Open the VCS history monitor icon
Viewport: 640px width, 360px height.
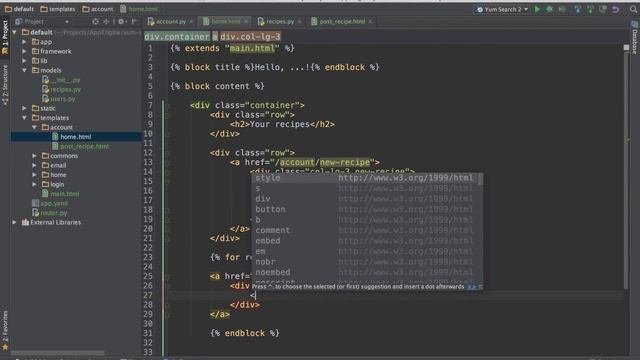pyautogui.click(x=603, y=9)
